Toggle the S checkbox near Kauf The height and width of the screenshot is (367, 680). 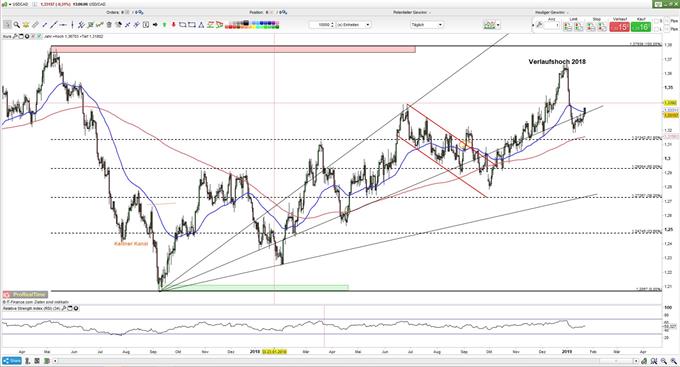tap(656, 21)
